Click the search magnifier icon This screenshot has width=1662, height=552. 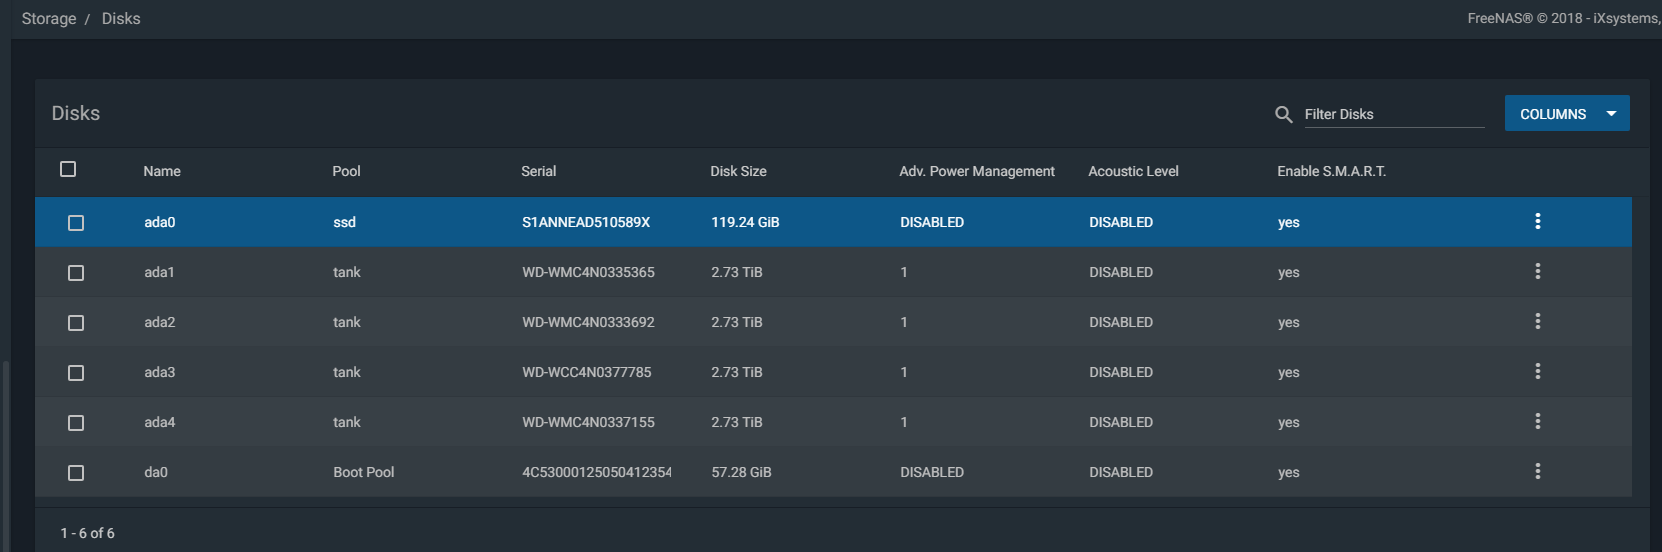[1284, 115]
